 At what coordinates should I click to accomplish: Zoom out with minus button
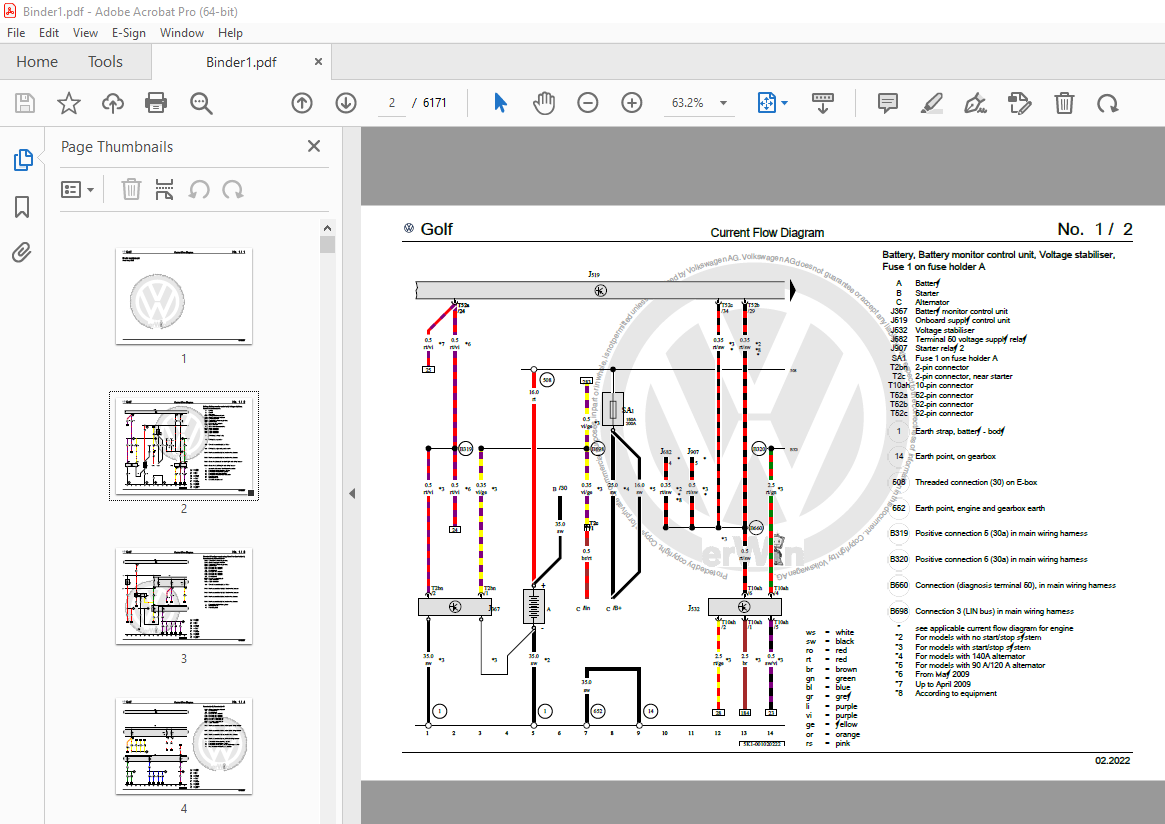(x=588, y=103)
